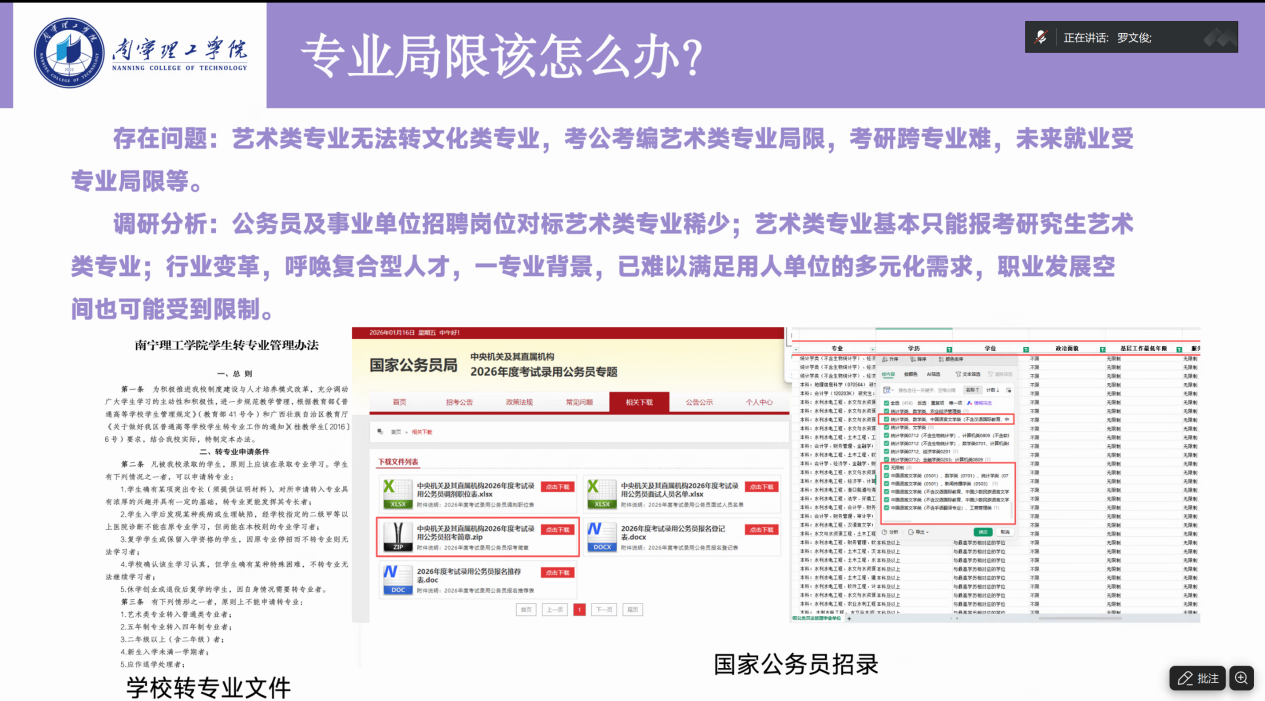Click the DOCX file icon

pyautogui.click(x=601, y=537)
